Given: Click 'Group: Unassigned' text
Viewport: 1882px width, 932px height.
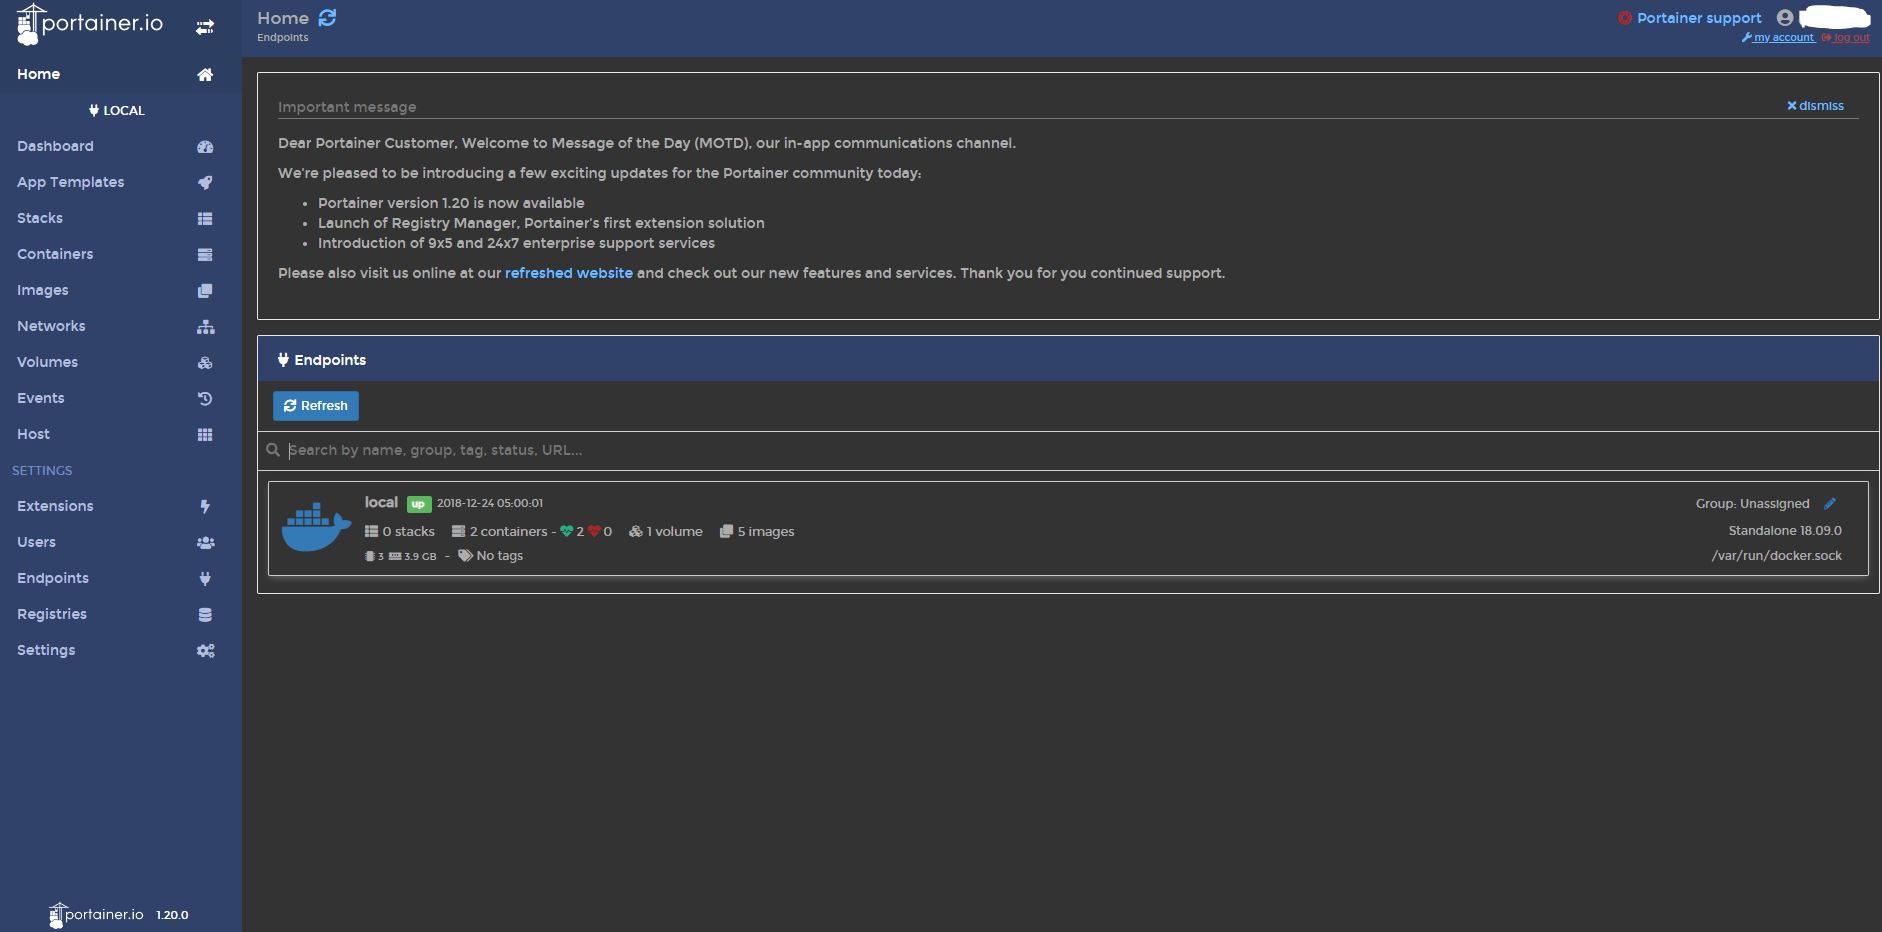Looking at the screenshot, I should tap(1753, 504).
